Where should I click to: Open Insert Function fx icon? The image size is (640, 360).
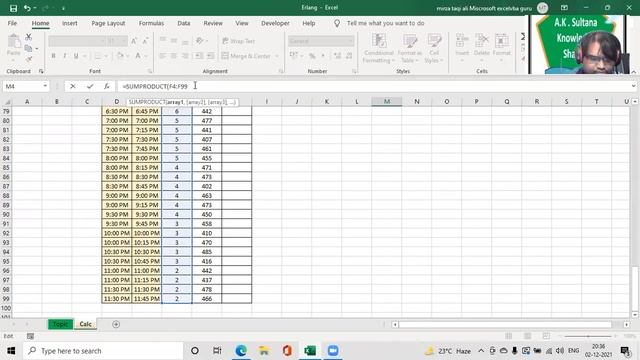107,86
